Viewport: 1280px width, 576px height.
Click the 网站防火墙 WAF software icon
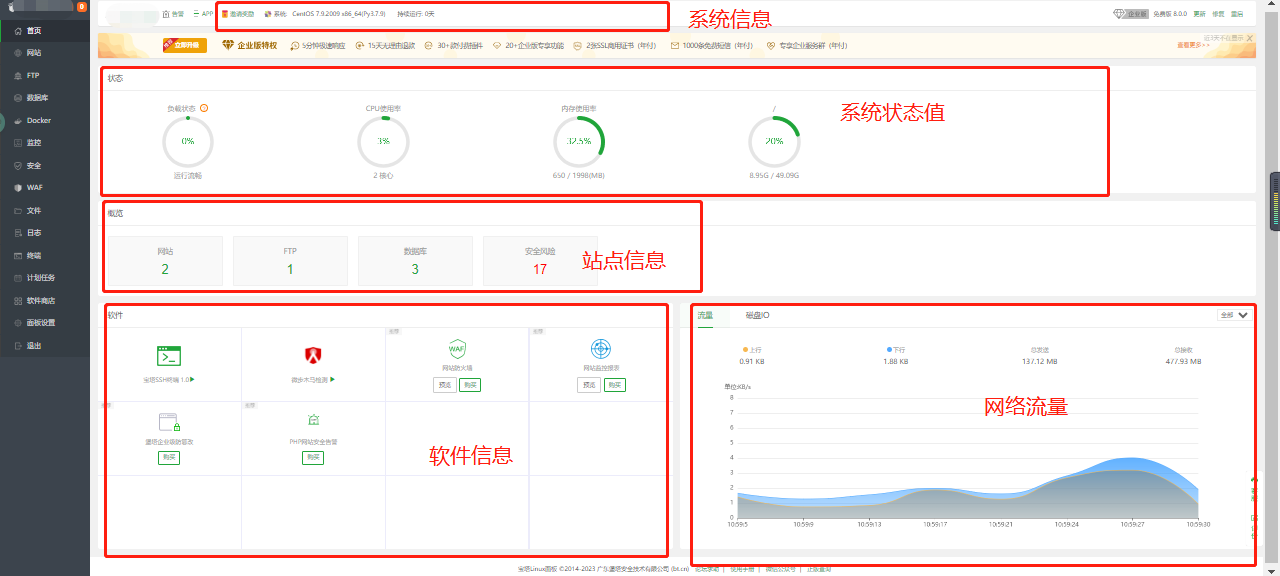[457, 349]
